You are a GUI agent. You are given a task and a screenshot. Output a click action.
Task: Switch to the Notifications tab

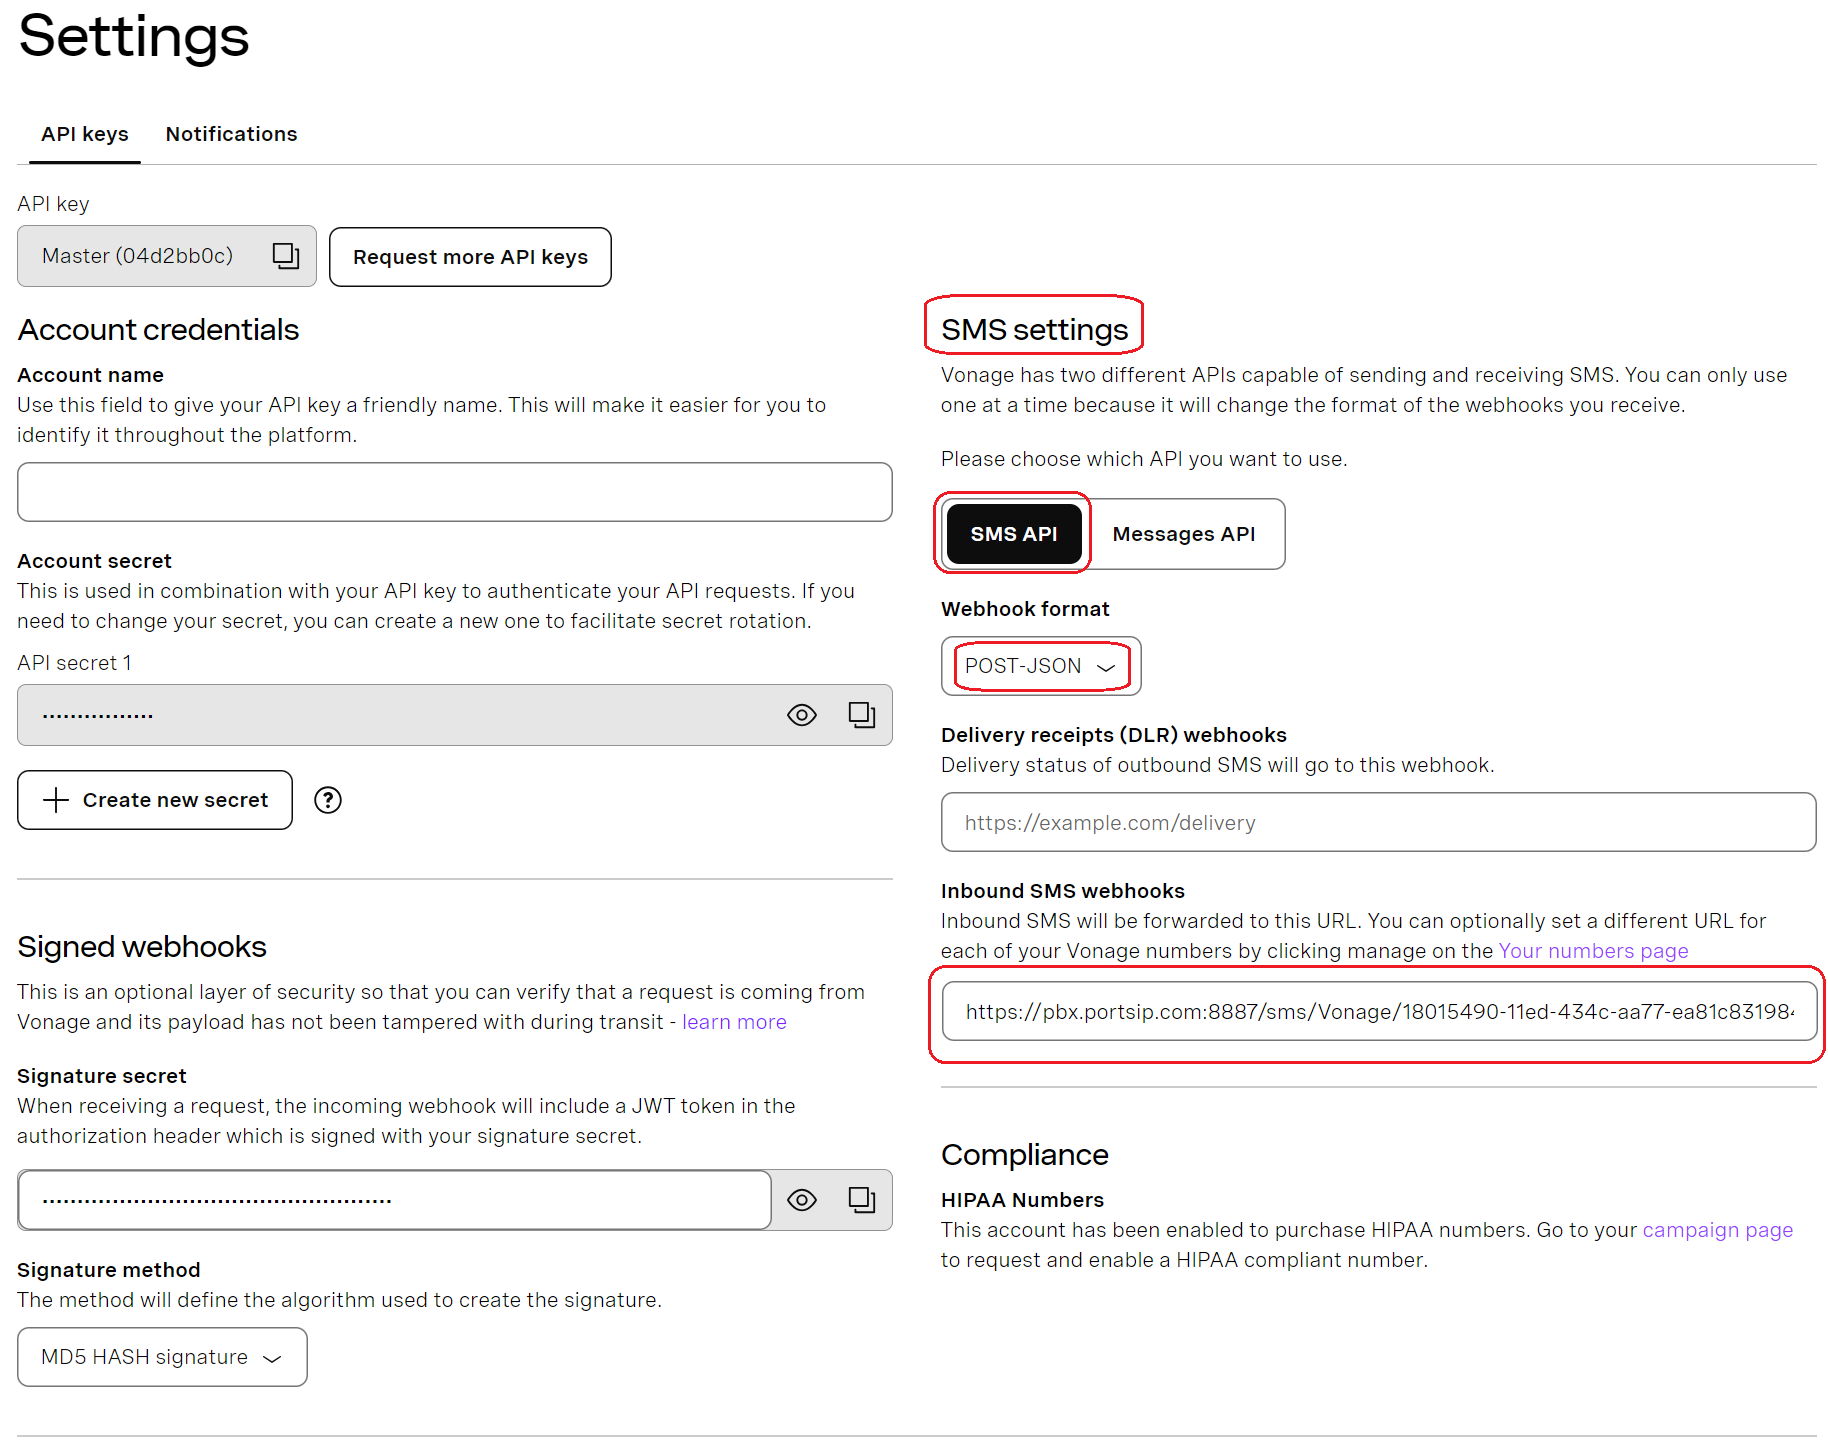(231, 134)
